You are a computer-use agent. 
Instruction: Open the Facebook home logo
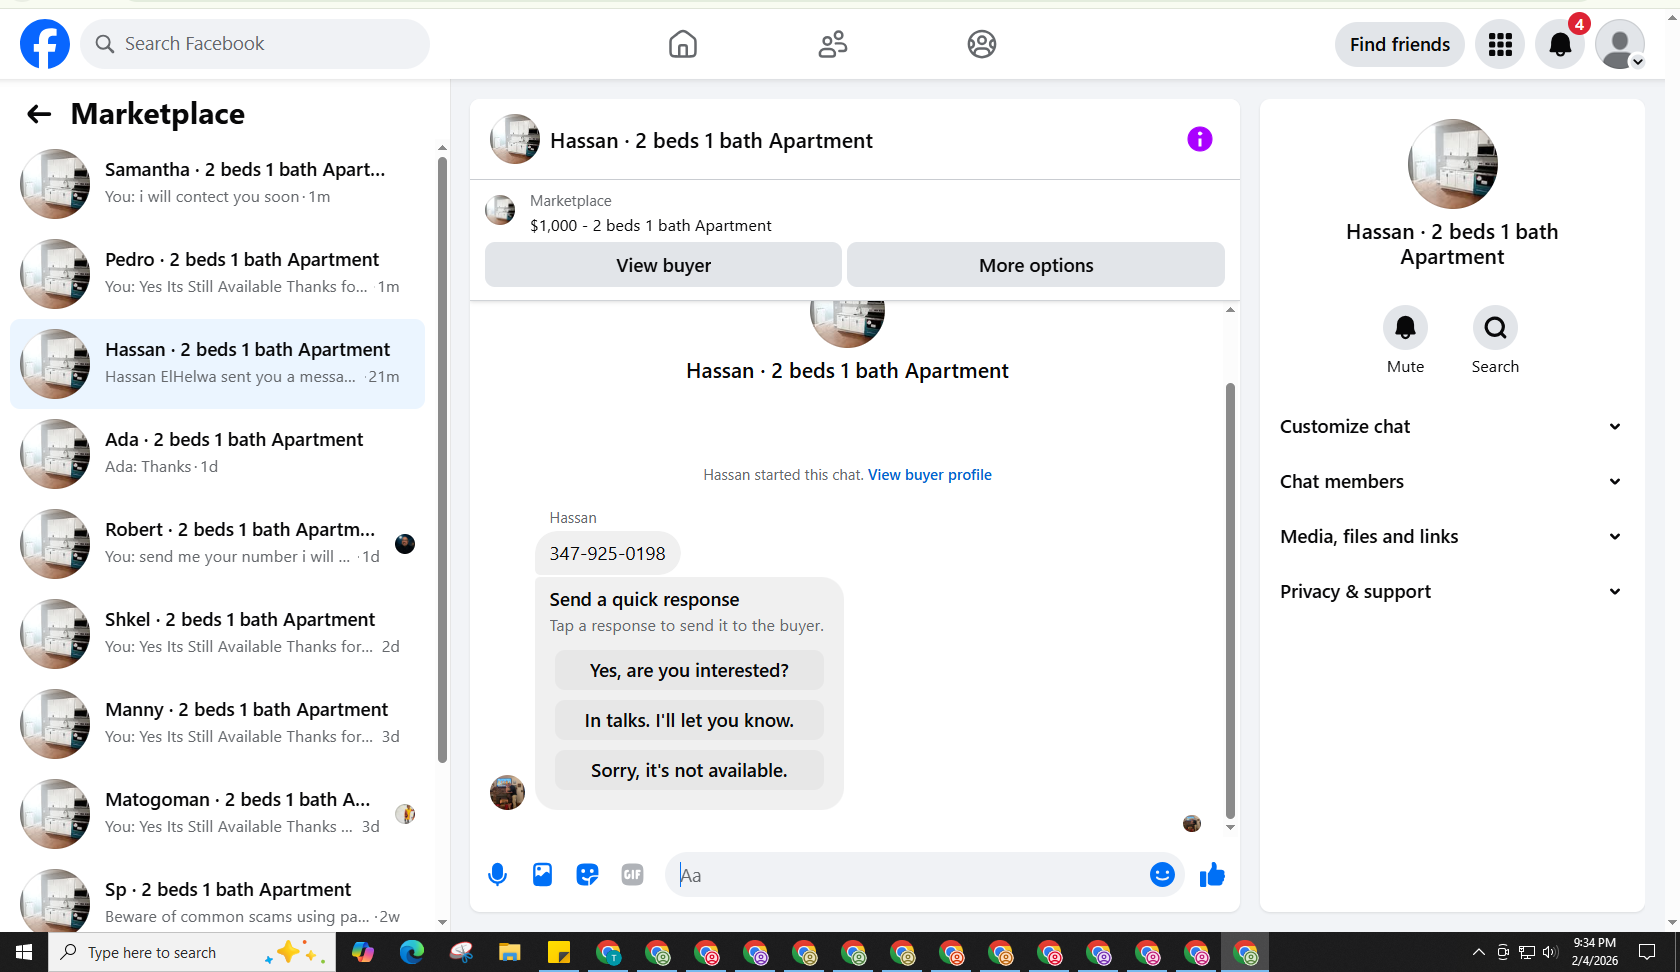(45, 44)
